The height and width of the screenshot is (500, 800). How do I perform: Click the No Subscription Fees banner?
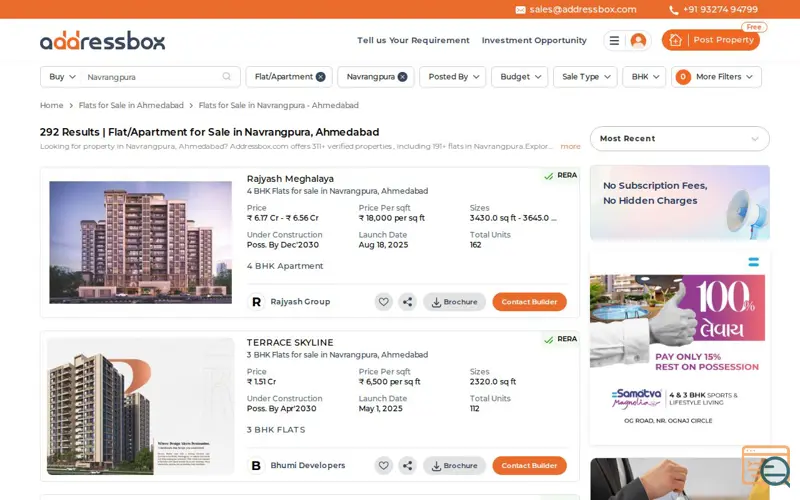[x=680, y=203]
